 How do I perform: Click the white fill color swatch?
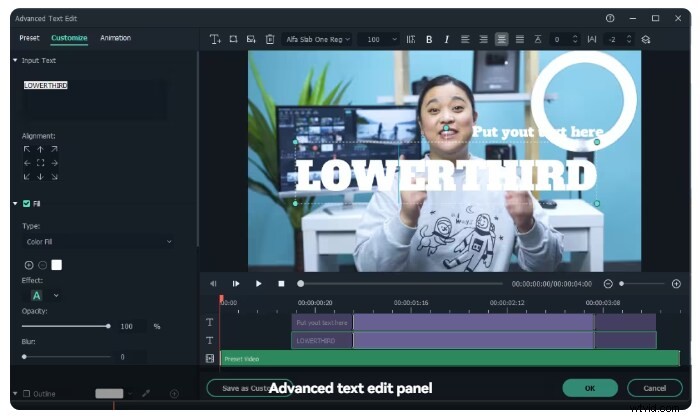57,264
